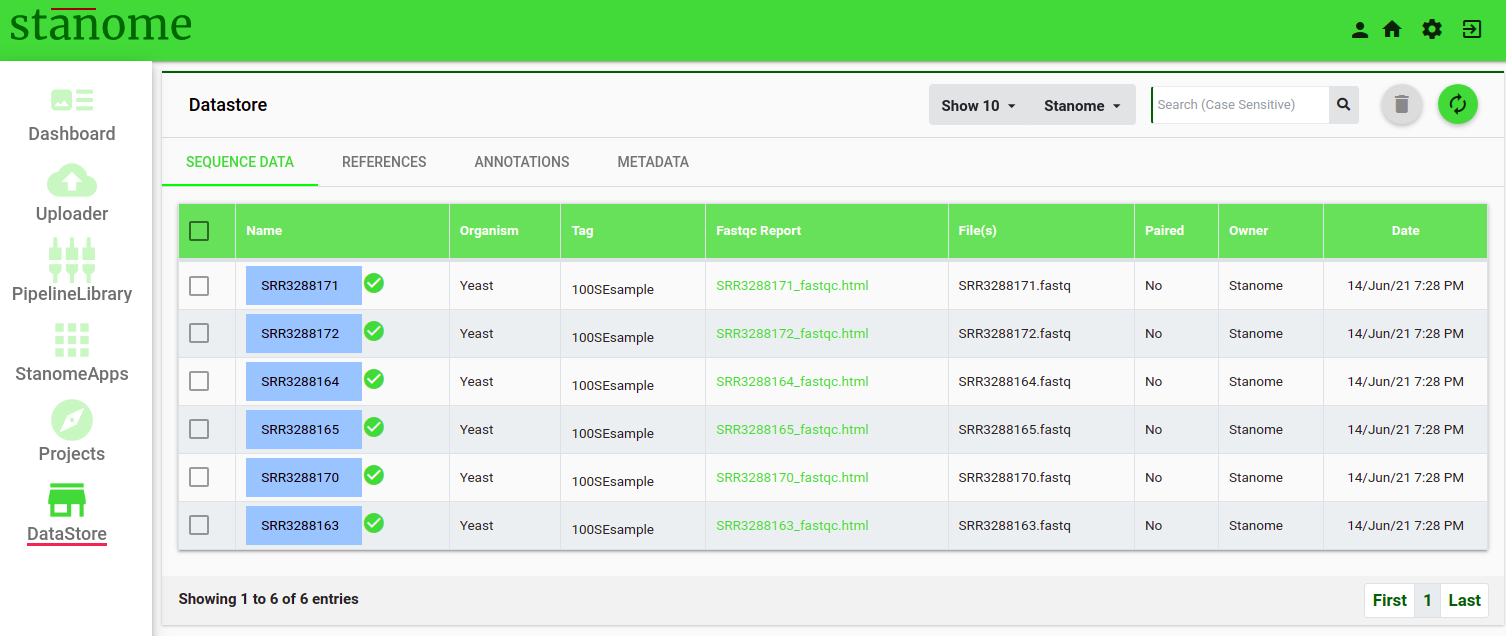The image size is (1506, 636).
Task: Open the Uploader cloud icon
Action: pos(72,180)
